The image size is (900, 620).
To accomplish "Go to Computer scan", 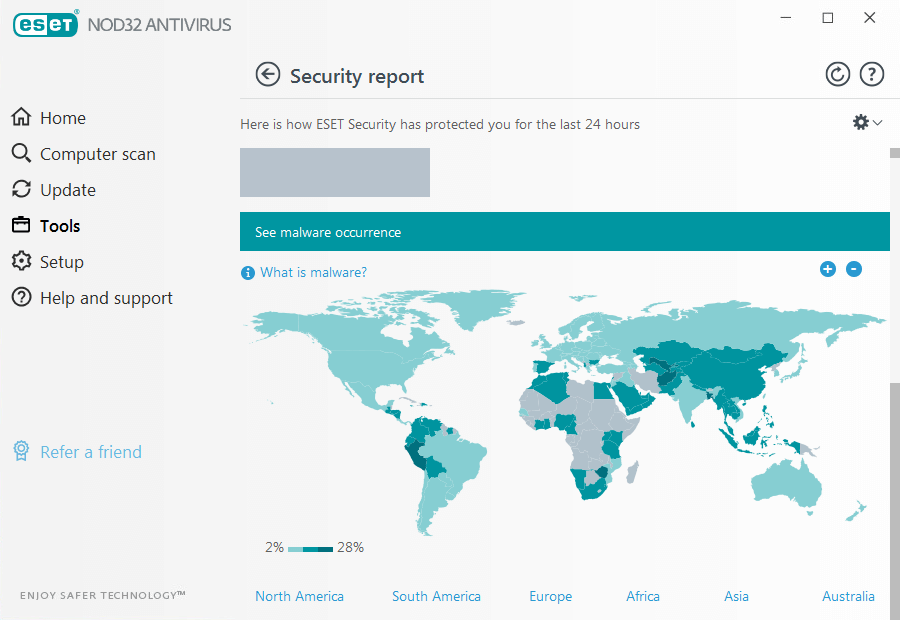I will [x=97, y=154].
